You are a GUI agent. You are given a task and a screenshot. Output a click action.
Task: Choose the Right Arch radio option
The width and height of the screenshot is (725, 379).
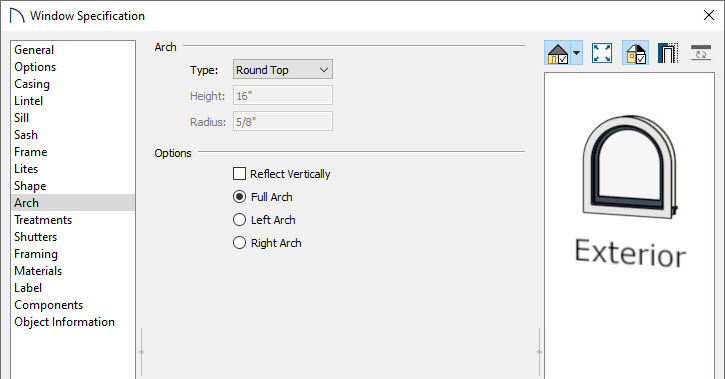tap(239, 243)
